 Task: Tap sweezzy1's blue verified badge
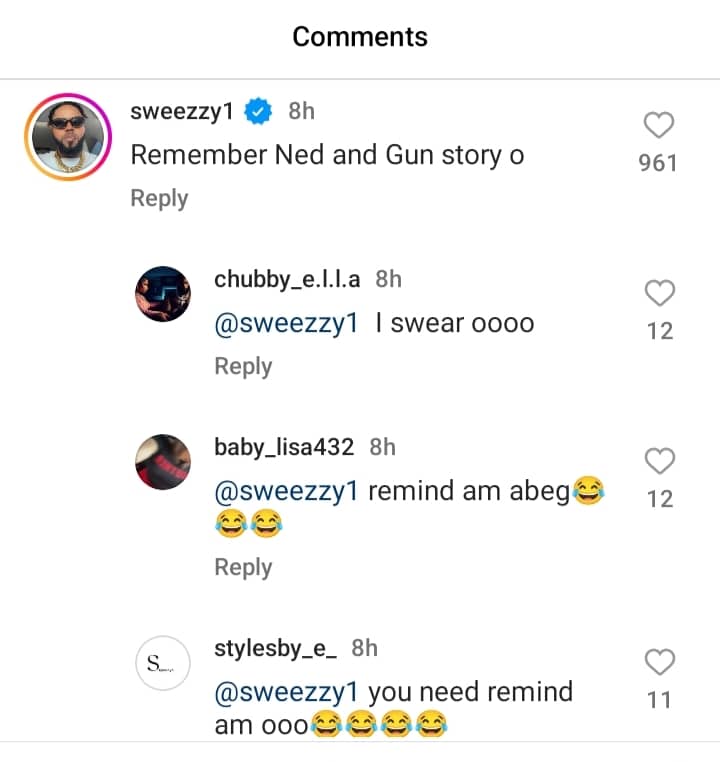coord(260,112)
